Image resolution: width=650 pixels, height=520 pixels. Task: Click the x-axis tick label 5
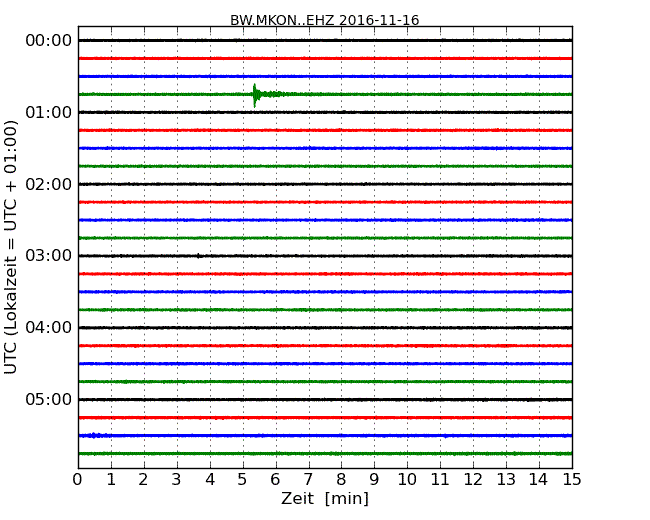243,480
